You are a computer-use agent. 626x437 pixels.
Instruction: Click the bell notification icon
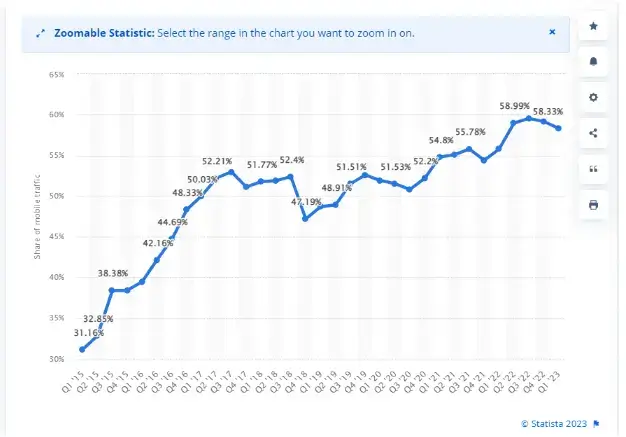click(593, 62)
